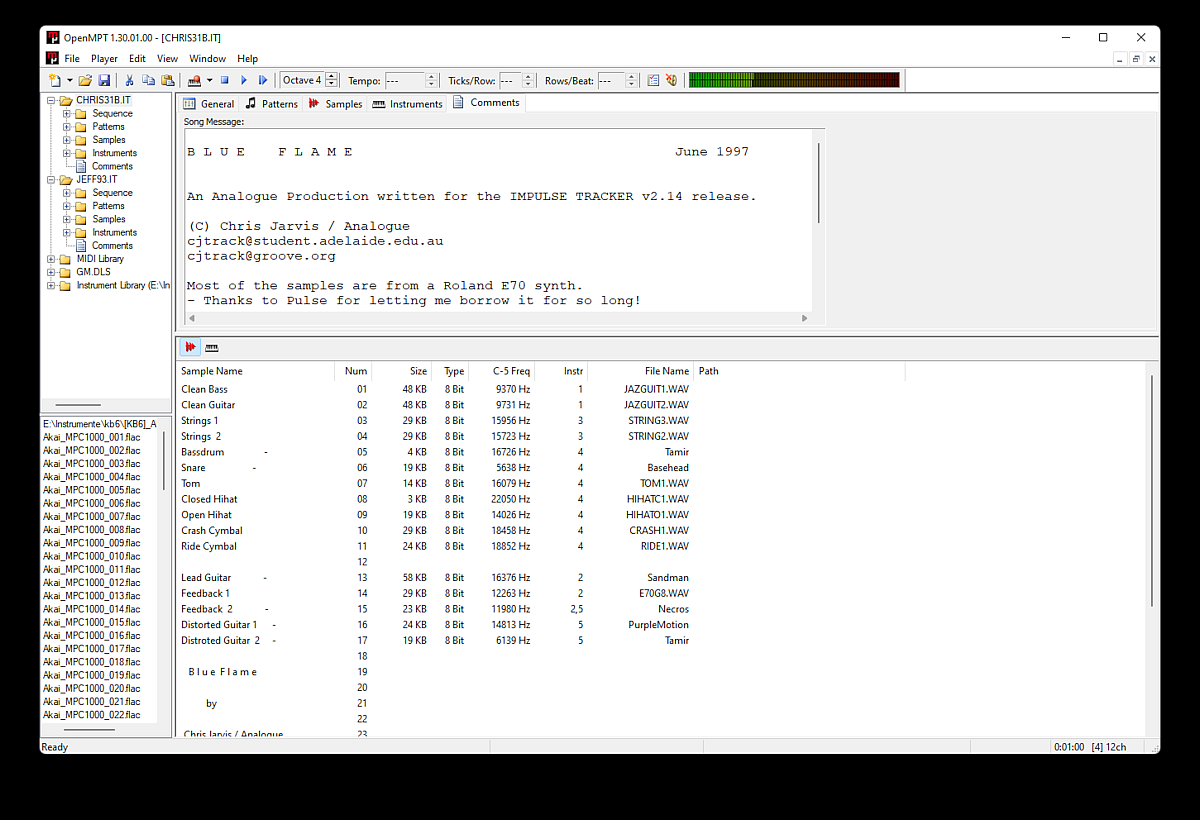The height and width of the screenshot is (820, 1200).
Task: Sort by the Sample Name column header
Action: tap(255, 371)
